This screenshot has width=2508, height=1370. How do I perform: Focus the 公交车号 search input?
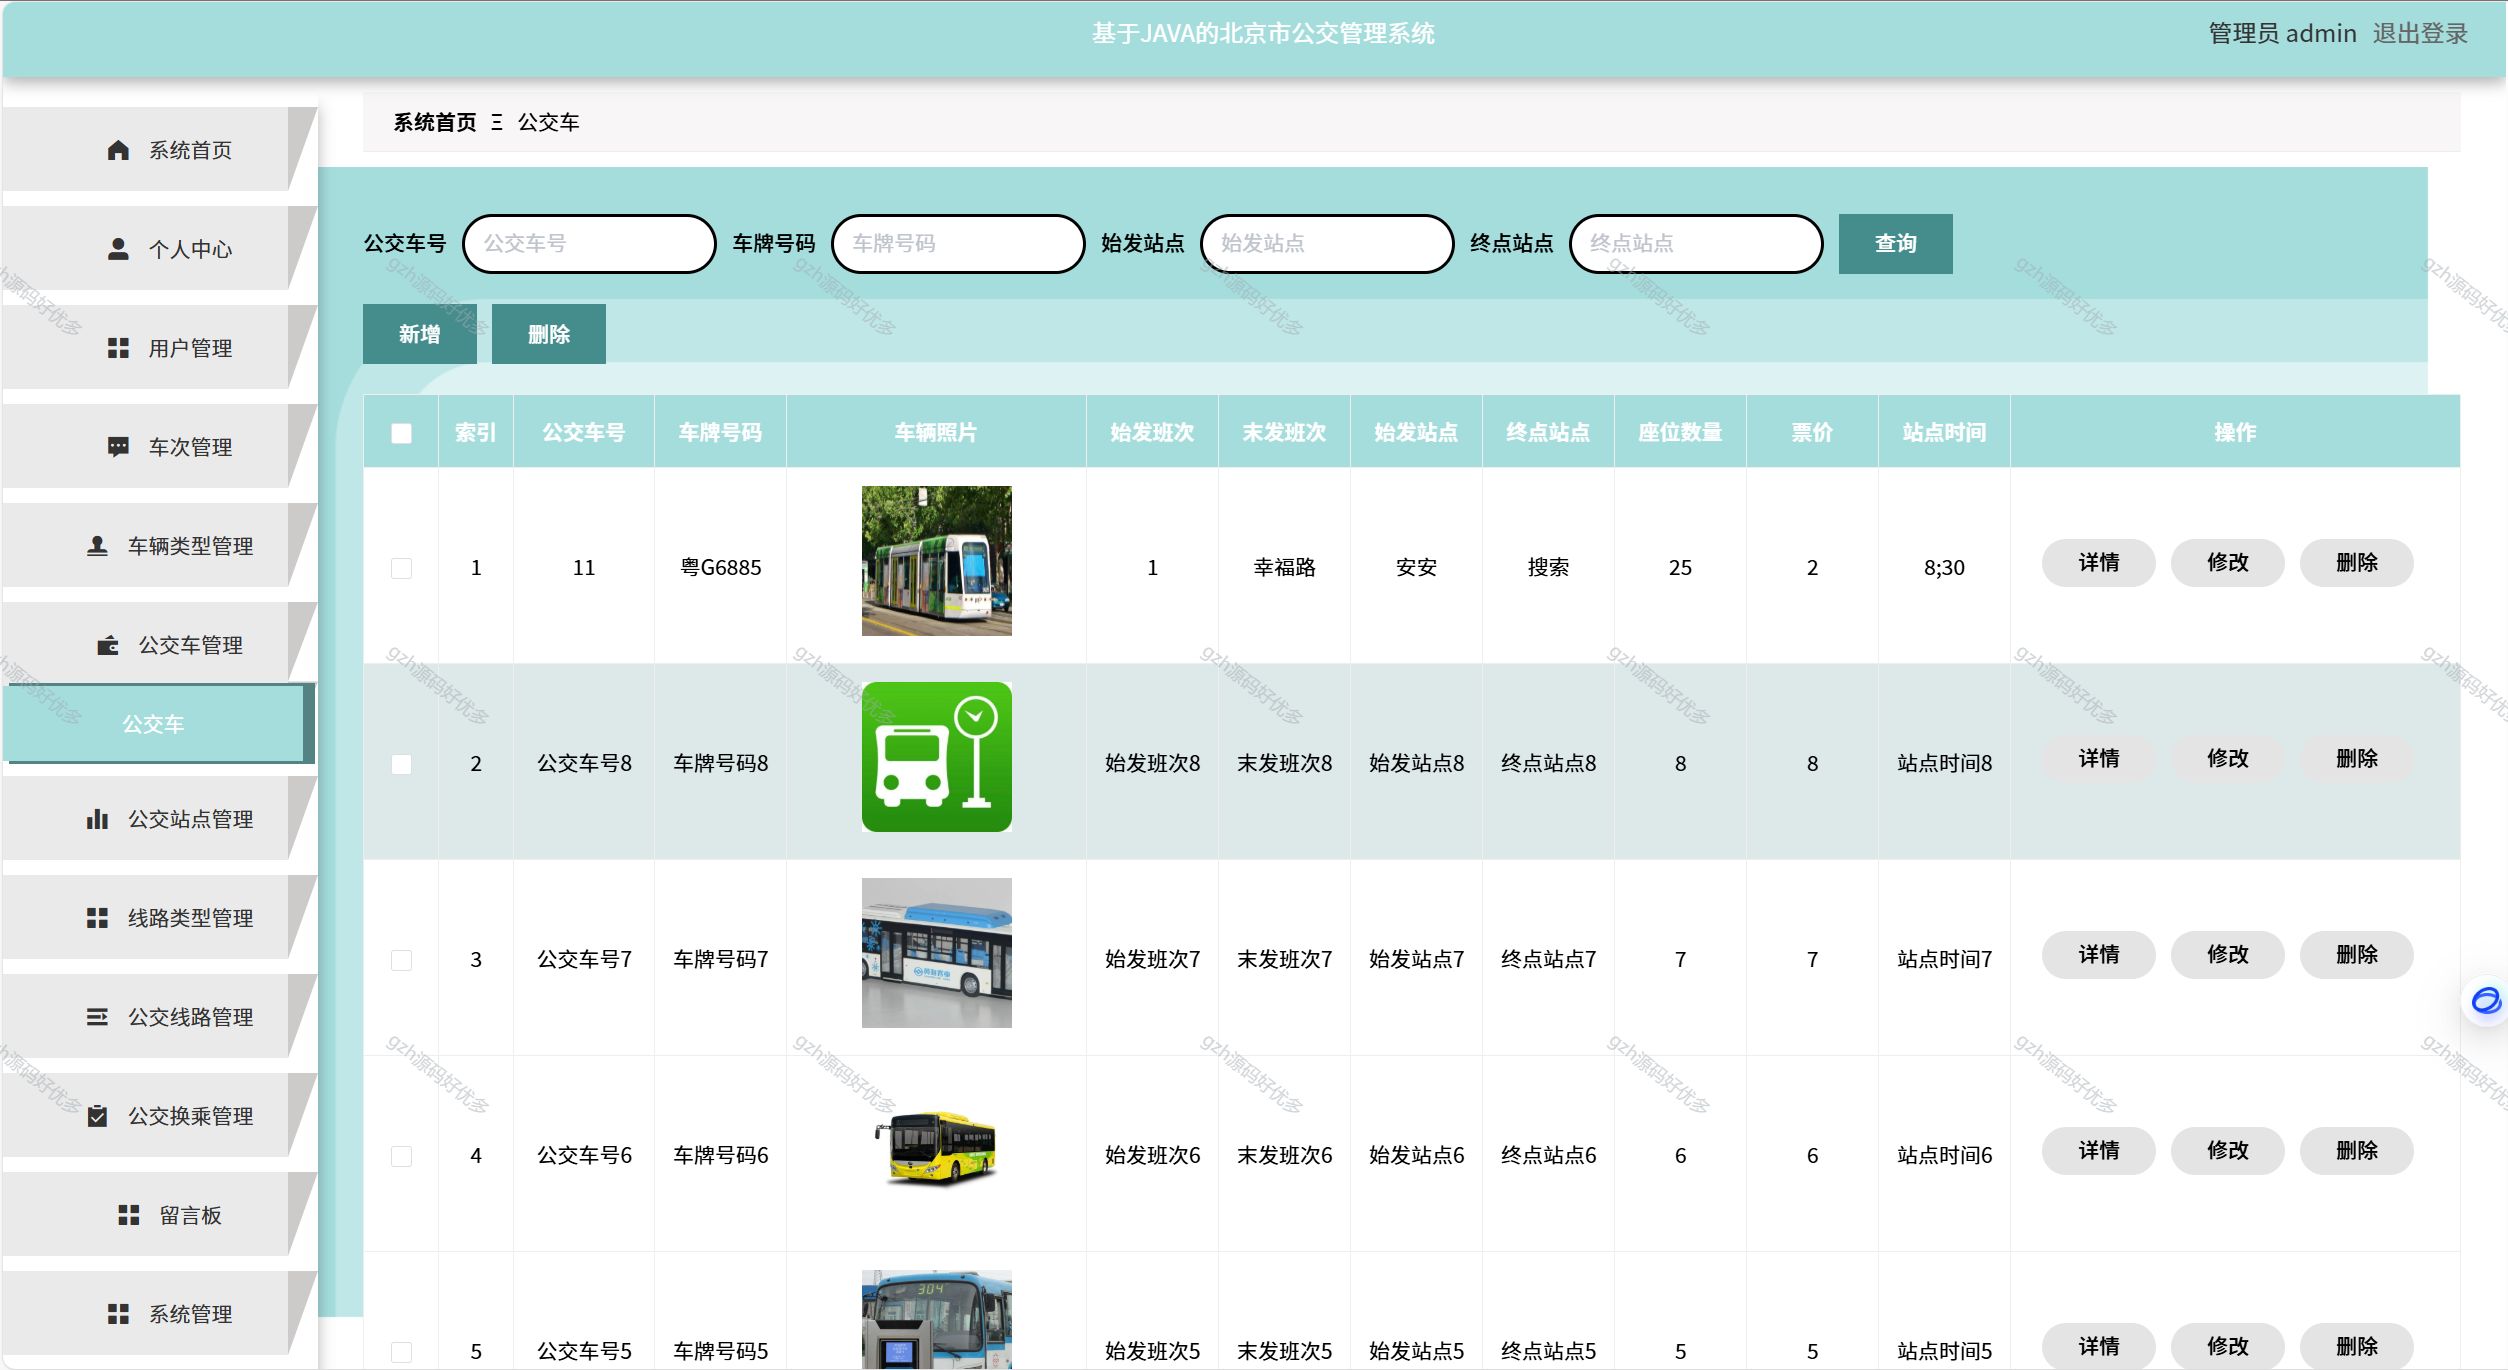(x=589, y=243)
